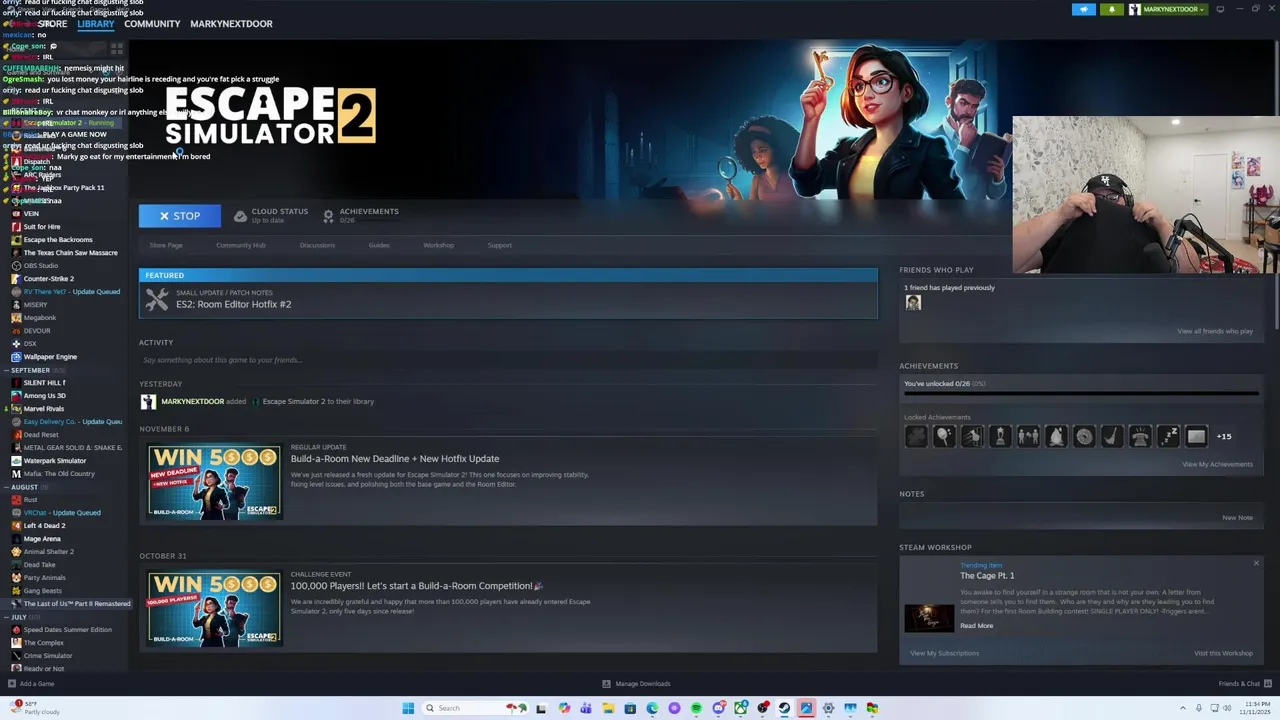
Task: Open the MARKYNEXTDOOR account dropdown
Action: pos(1168,9)
